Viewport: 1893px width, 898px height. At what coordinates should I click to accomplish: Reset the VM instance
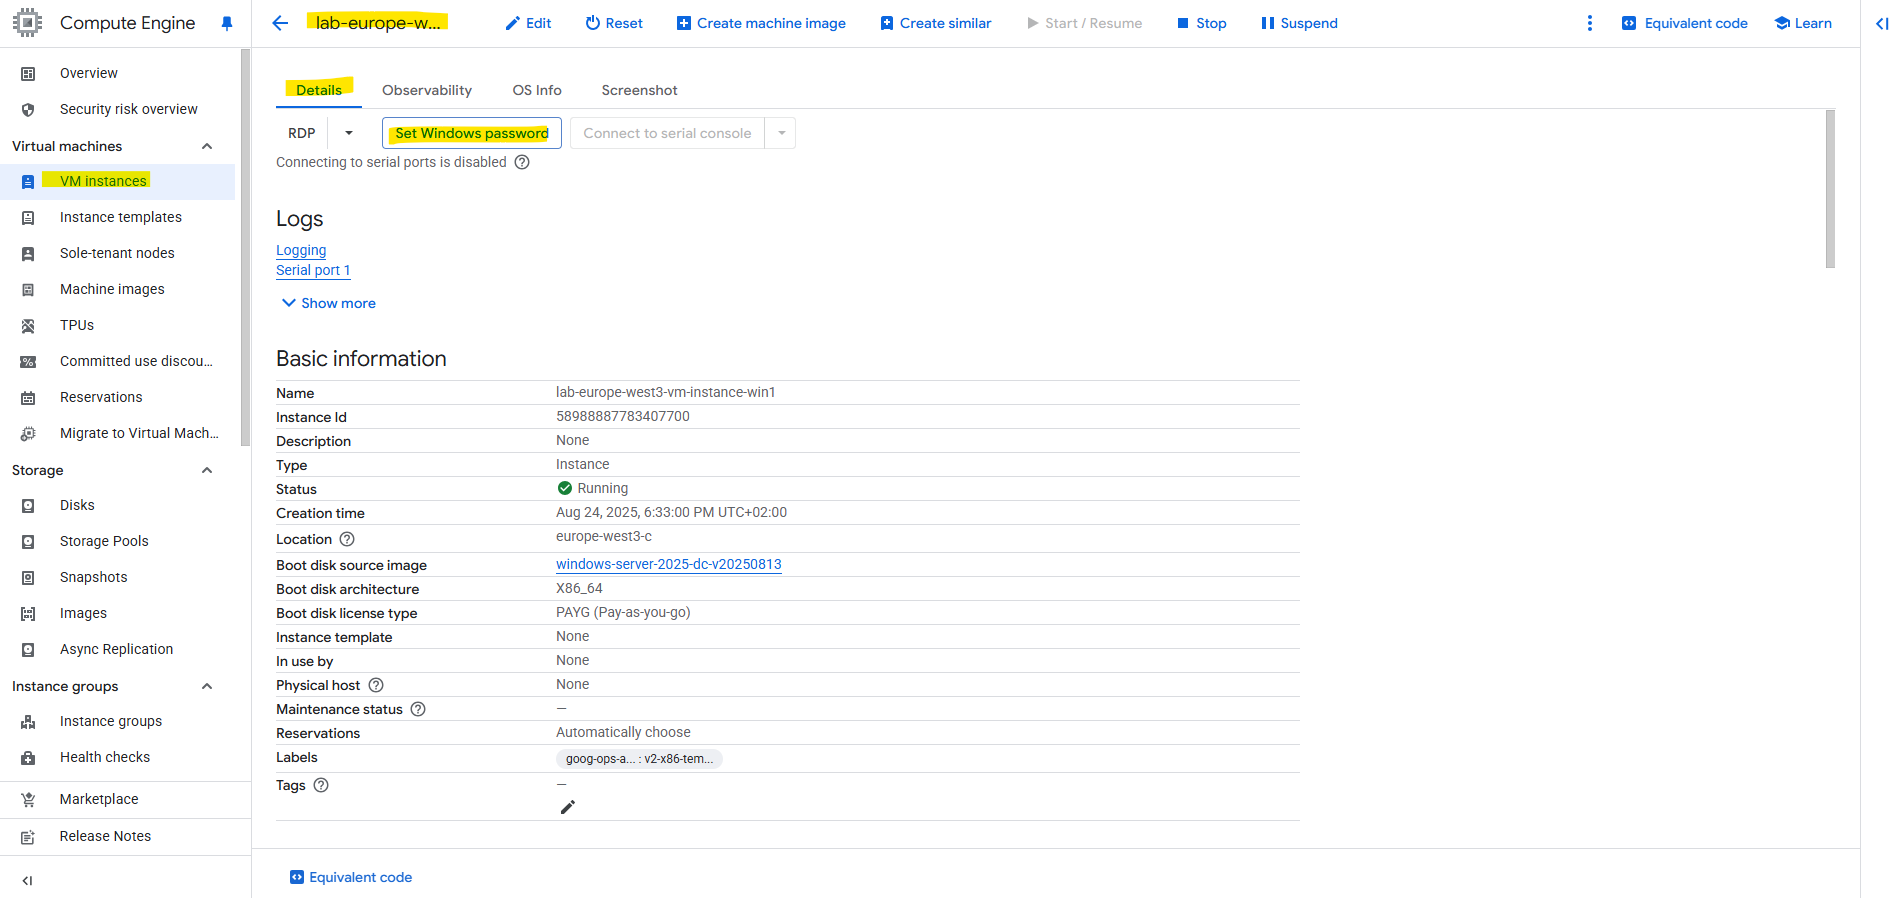(x=614, y=23)
